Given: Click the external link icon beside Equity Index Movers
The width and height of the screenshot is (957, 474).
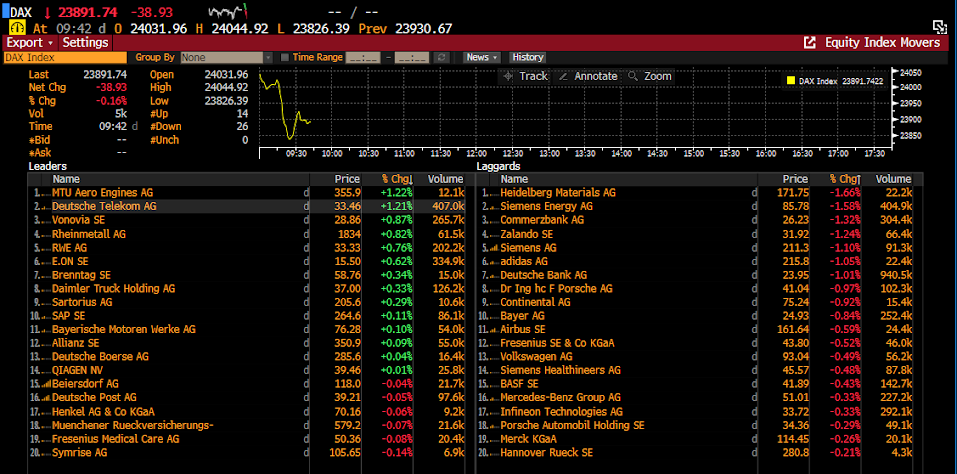Looking at the screenshot, I should click(x=809, y=43).
